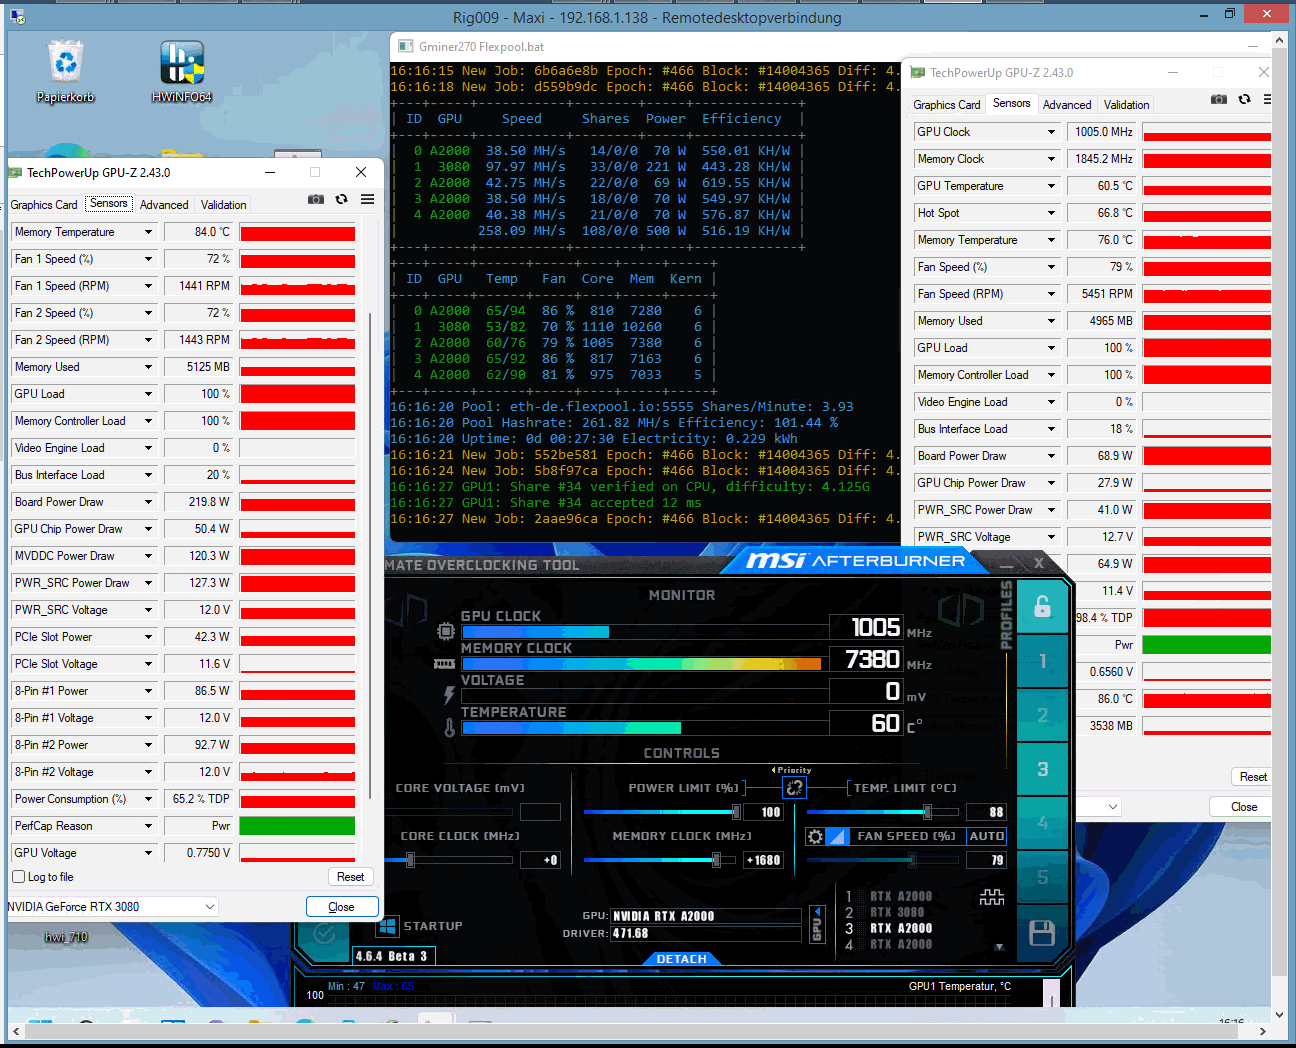Open the HWiNFO64 desktop shortcut
1296x1048 pixels.
(x=182, y=71)
